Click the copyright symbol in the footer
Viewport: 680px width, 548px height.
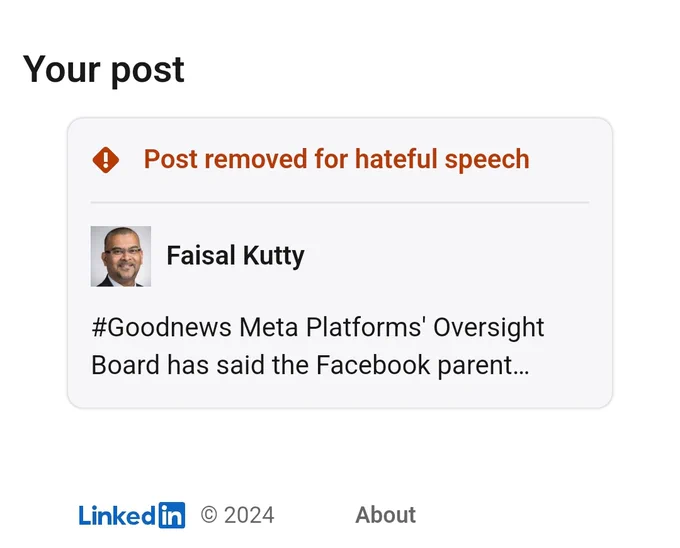coord(209,515)
